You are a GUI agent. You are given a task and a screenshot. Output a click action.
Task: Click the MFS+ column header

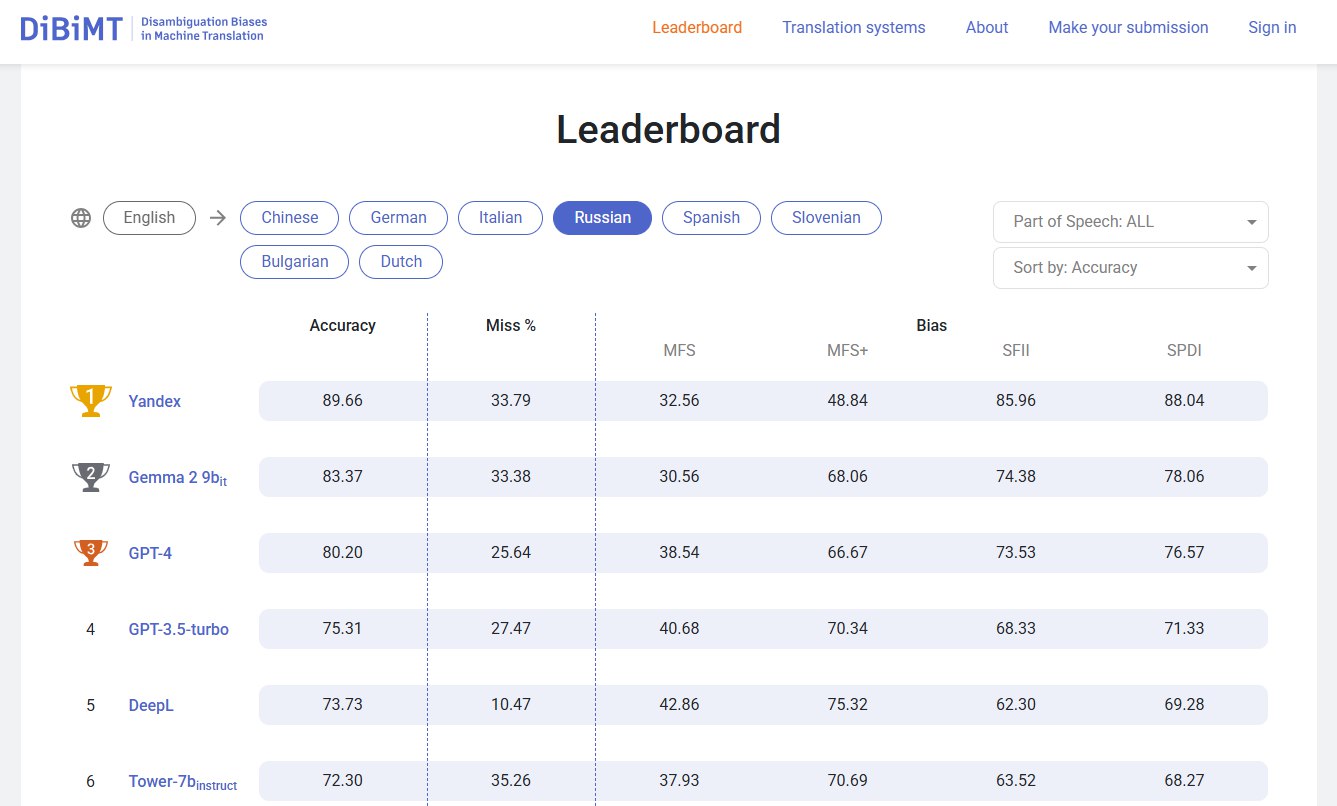point(848,351)
